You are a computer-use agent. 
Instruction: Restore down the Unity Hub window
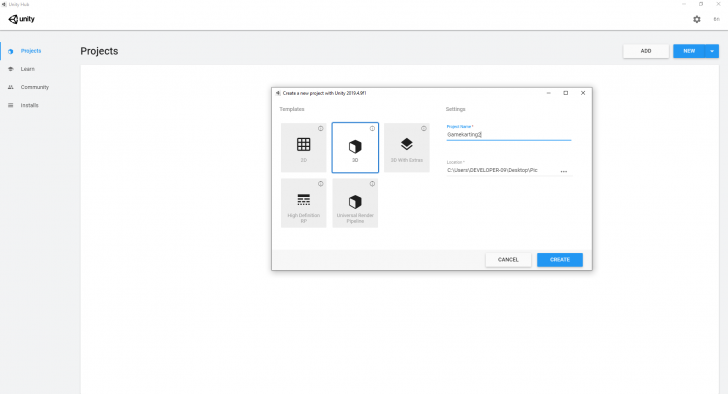(701, 4)
